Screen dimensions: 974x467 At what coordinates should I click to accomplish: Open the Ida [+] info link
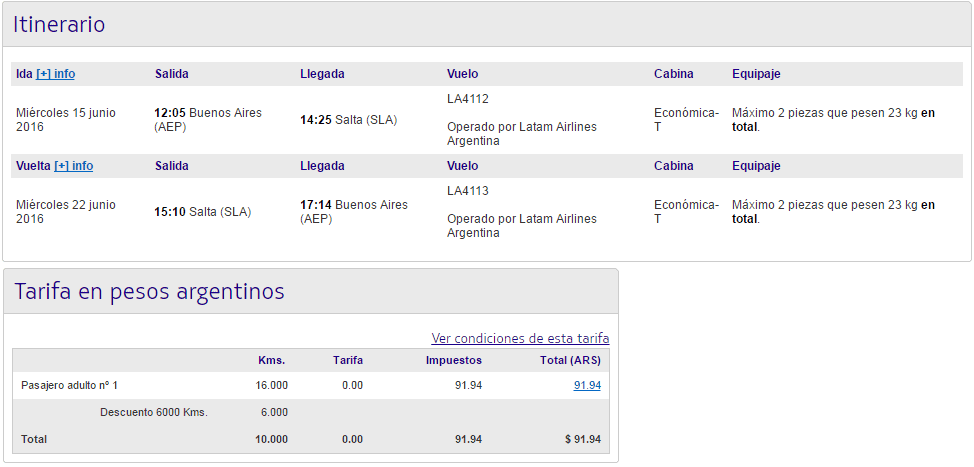55,74
